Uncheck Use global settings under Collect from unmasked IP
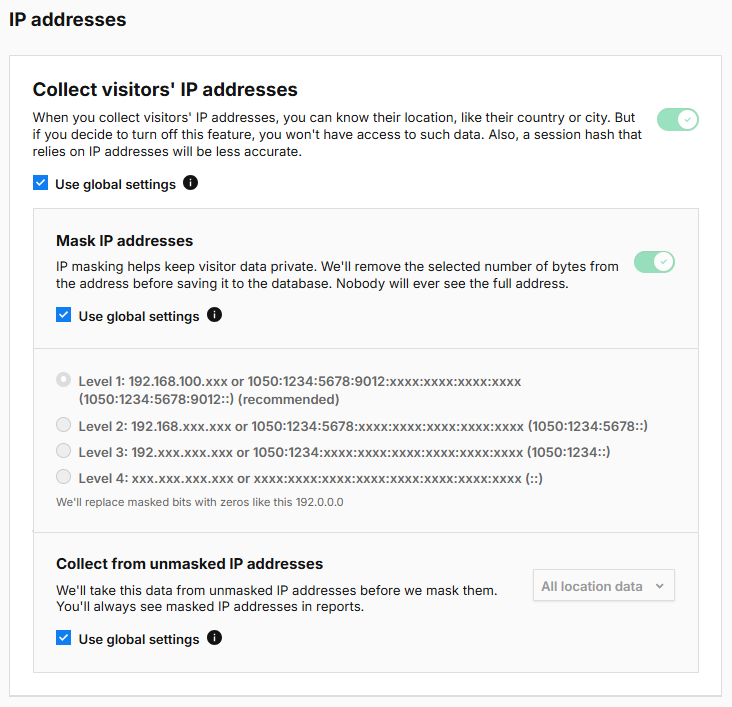The width and height of the screenshot is (732, 707). click(x=63, y=637)
